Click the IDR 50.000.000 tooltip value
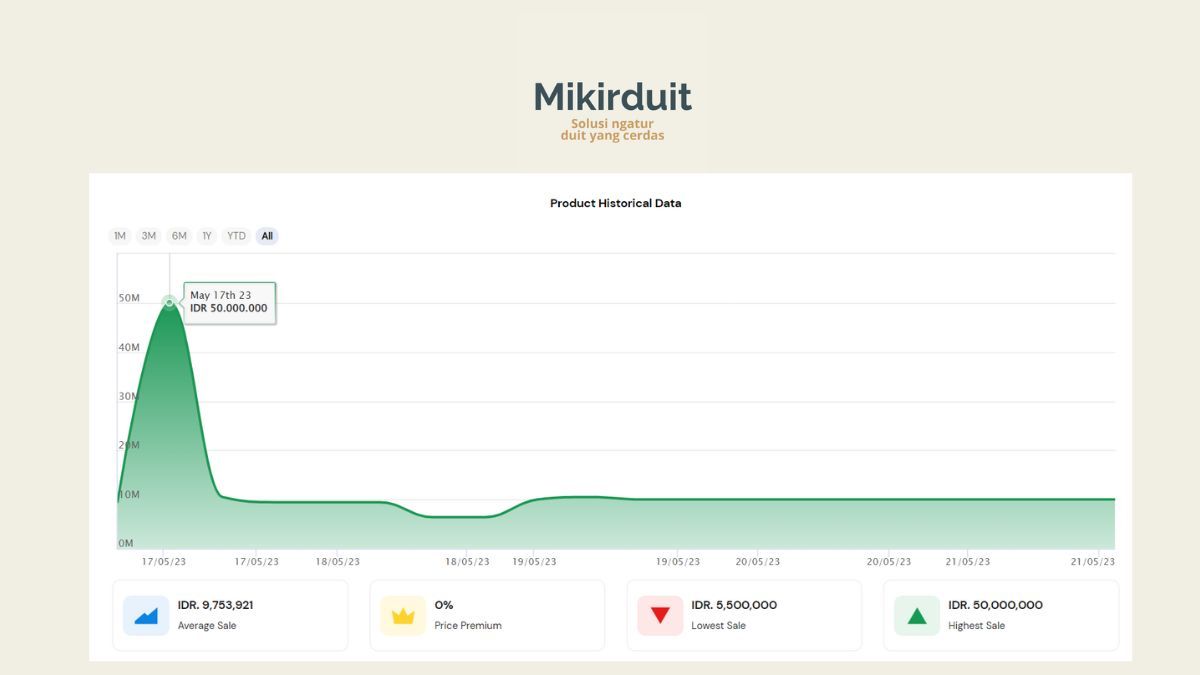 [x=229, y=308]
